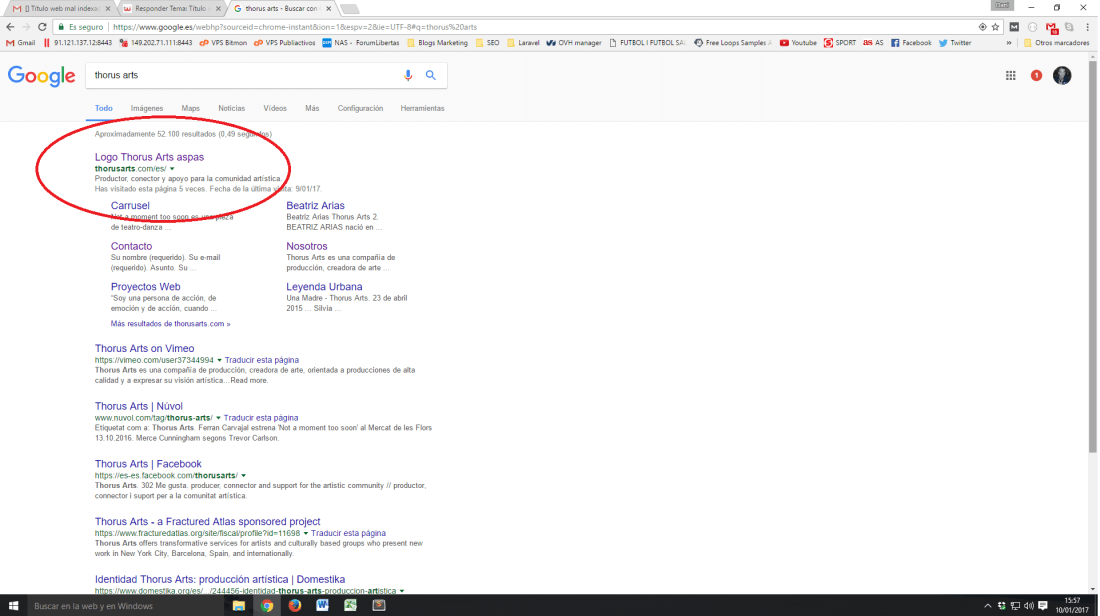Open Firefox from the taskbar
This screenshot has height=616, width=1100.
[295, 605]
